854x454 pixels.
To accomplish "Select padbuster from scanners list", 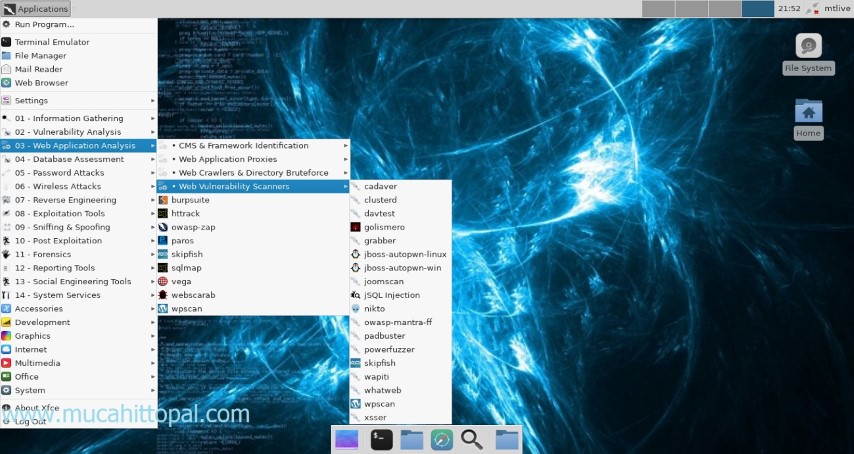I will [400, 336].
